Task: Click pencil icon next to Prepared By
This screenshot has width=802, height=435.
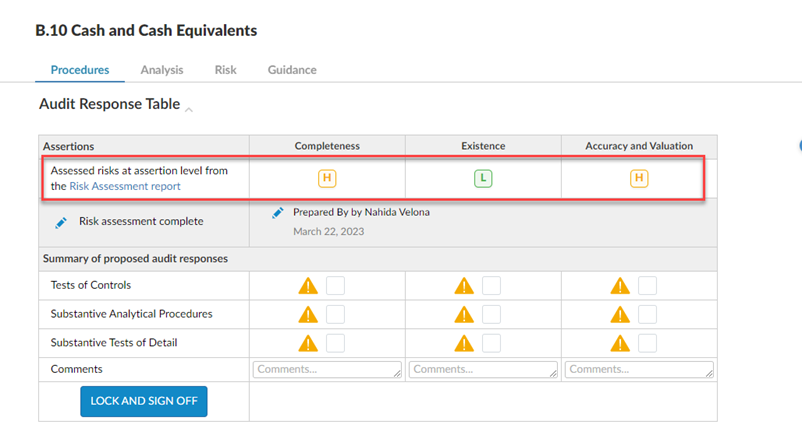Action: (x=278, y=213)
